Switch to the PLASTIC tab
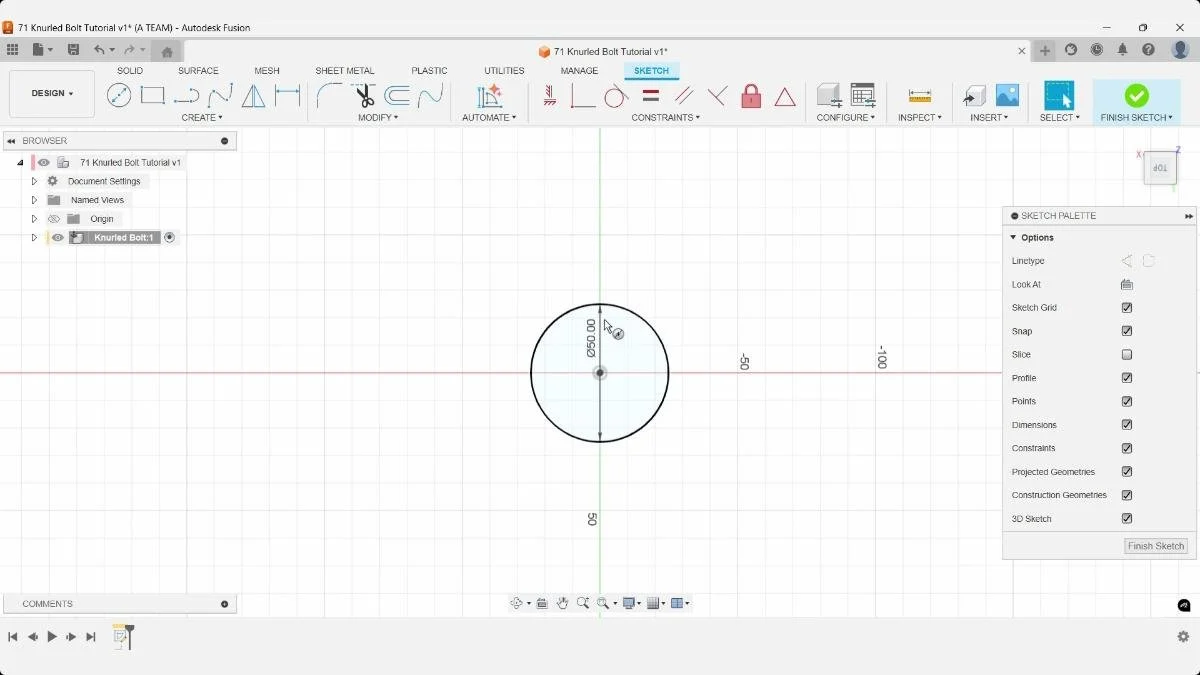The height and width of the screenshot is (675, 1200). point(429,71)
